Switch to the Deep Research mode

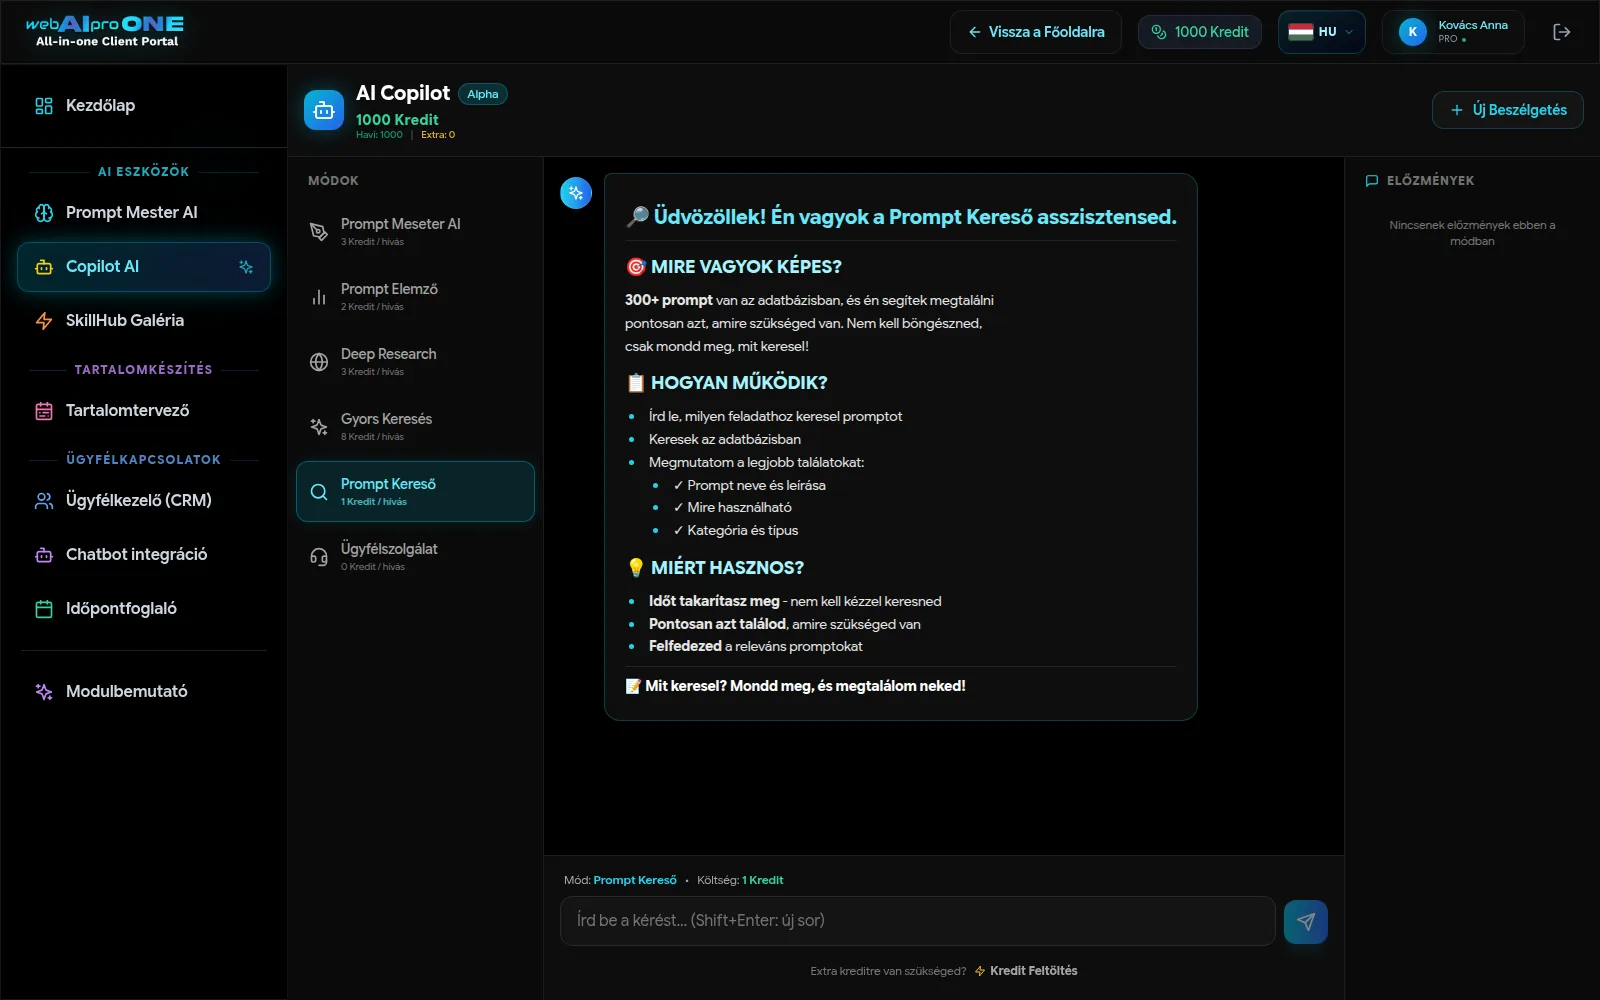tap(415, 361)
